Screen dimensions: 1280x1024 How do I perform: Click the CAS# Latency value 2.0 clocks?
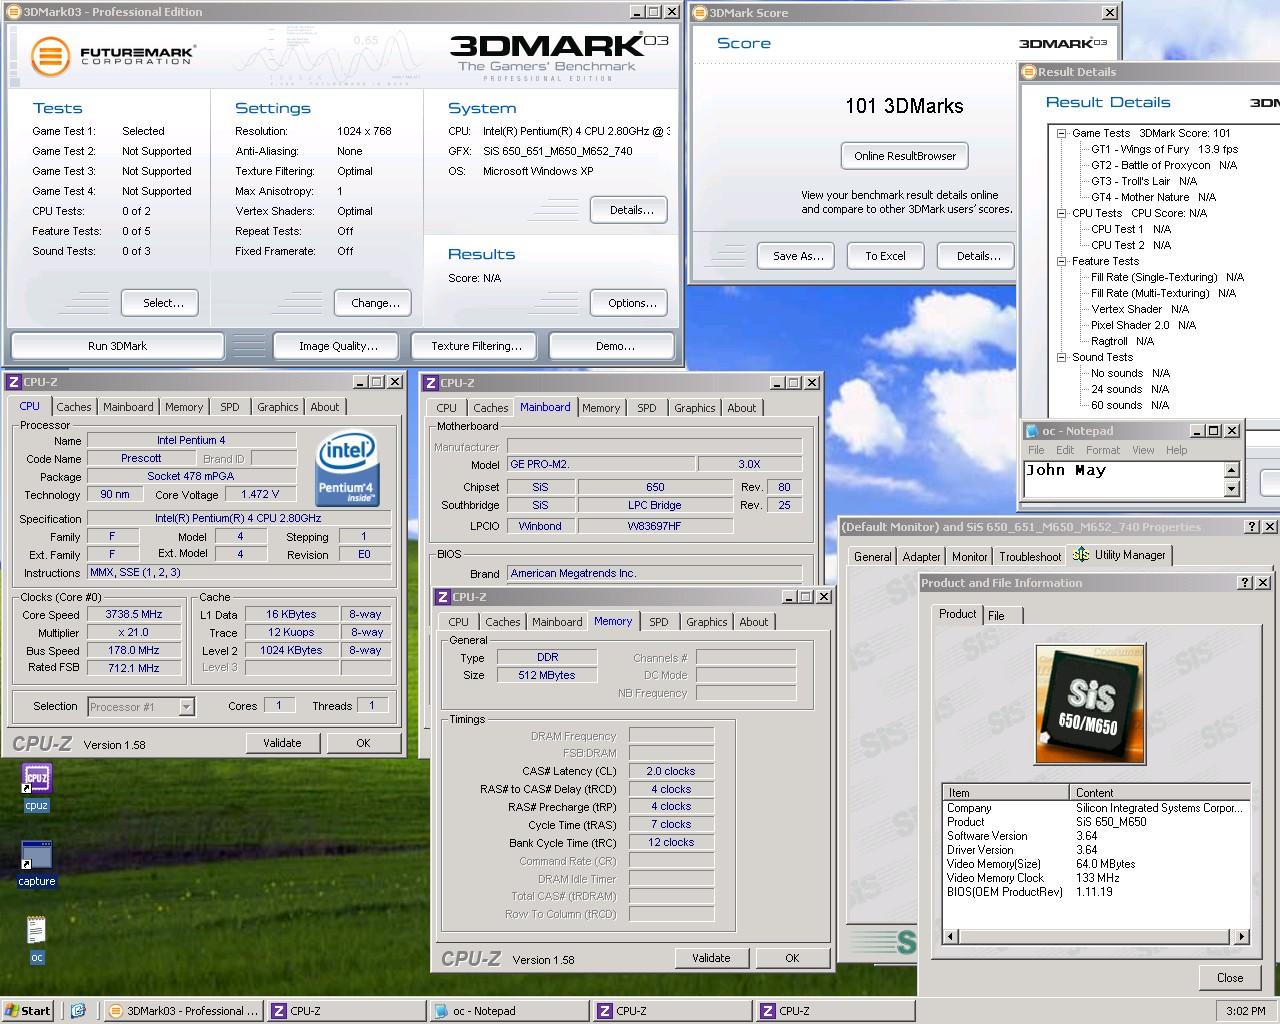(x=671, y=771)
